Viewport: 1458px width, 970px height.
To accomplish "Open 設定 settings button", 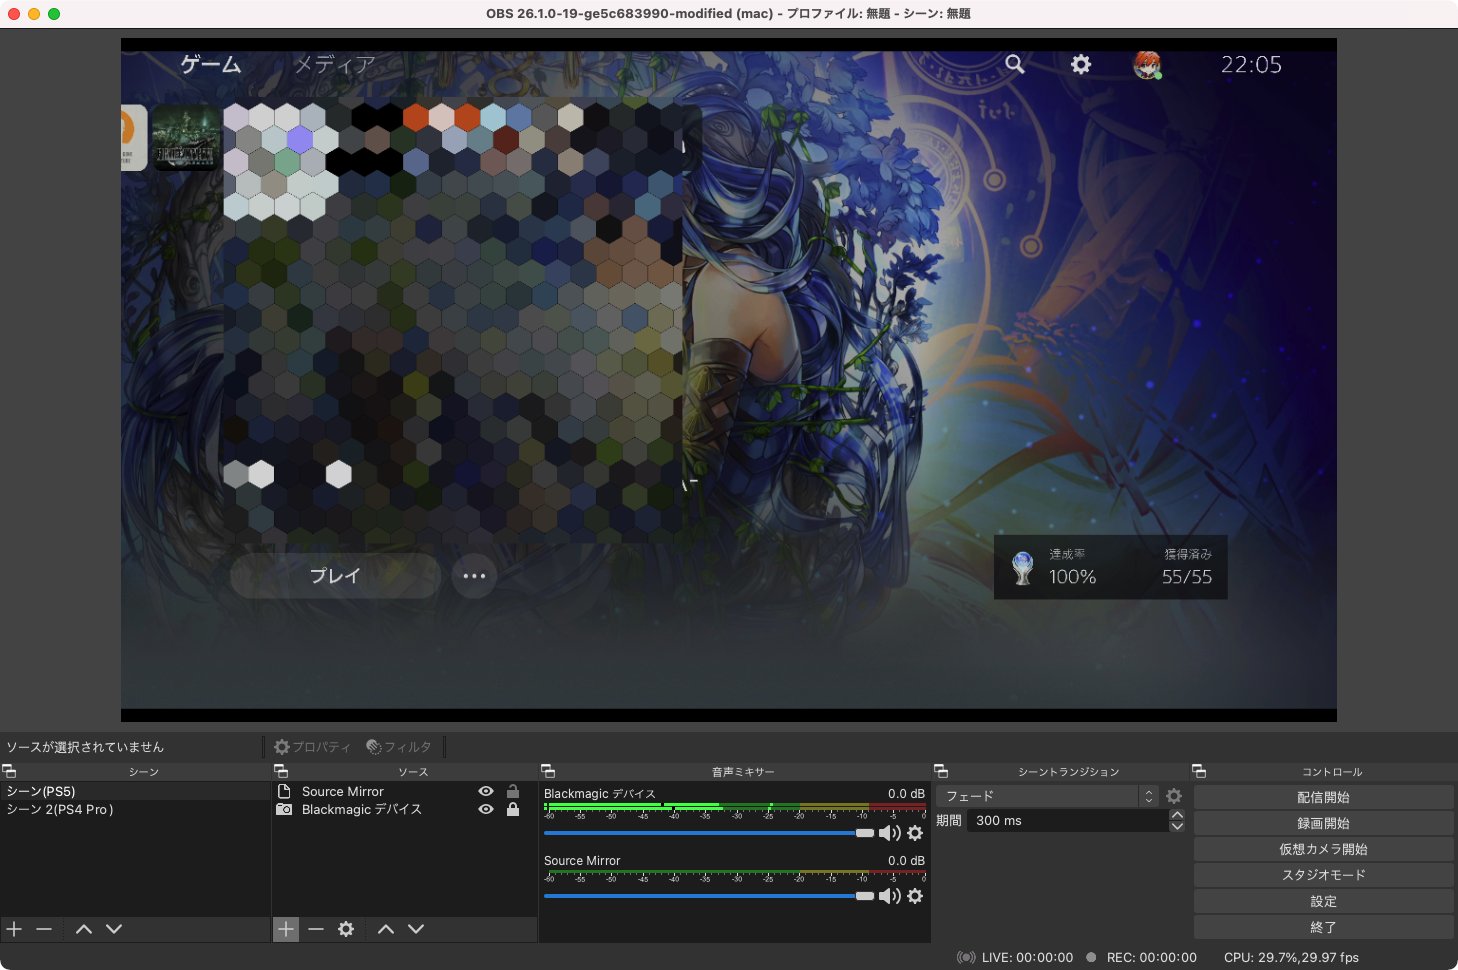I will pos(1323,901).
